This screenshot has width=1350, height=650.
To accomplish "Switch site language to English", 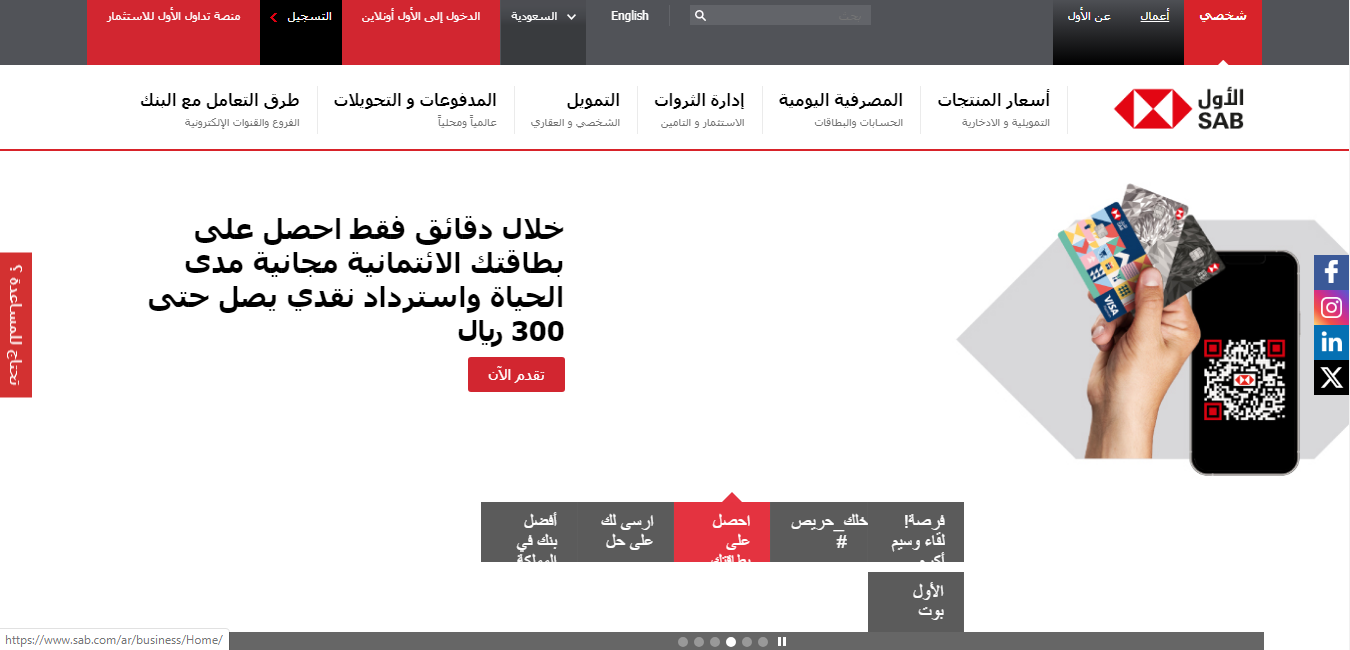I will click(x=630, y=17).
